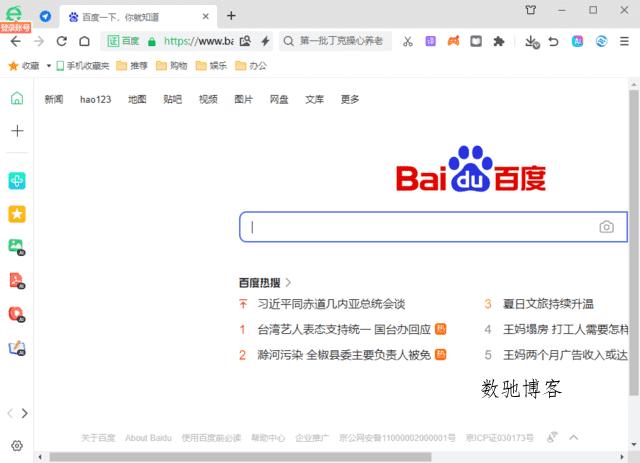Go back to previous page
The image size is (640, 463).
point(16,41)
